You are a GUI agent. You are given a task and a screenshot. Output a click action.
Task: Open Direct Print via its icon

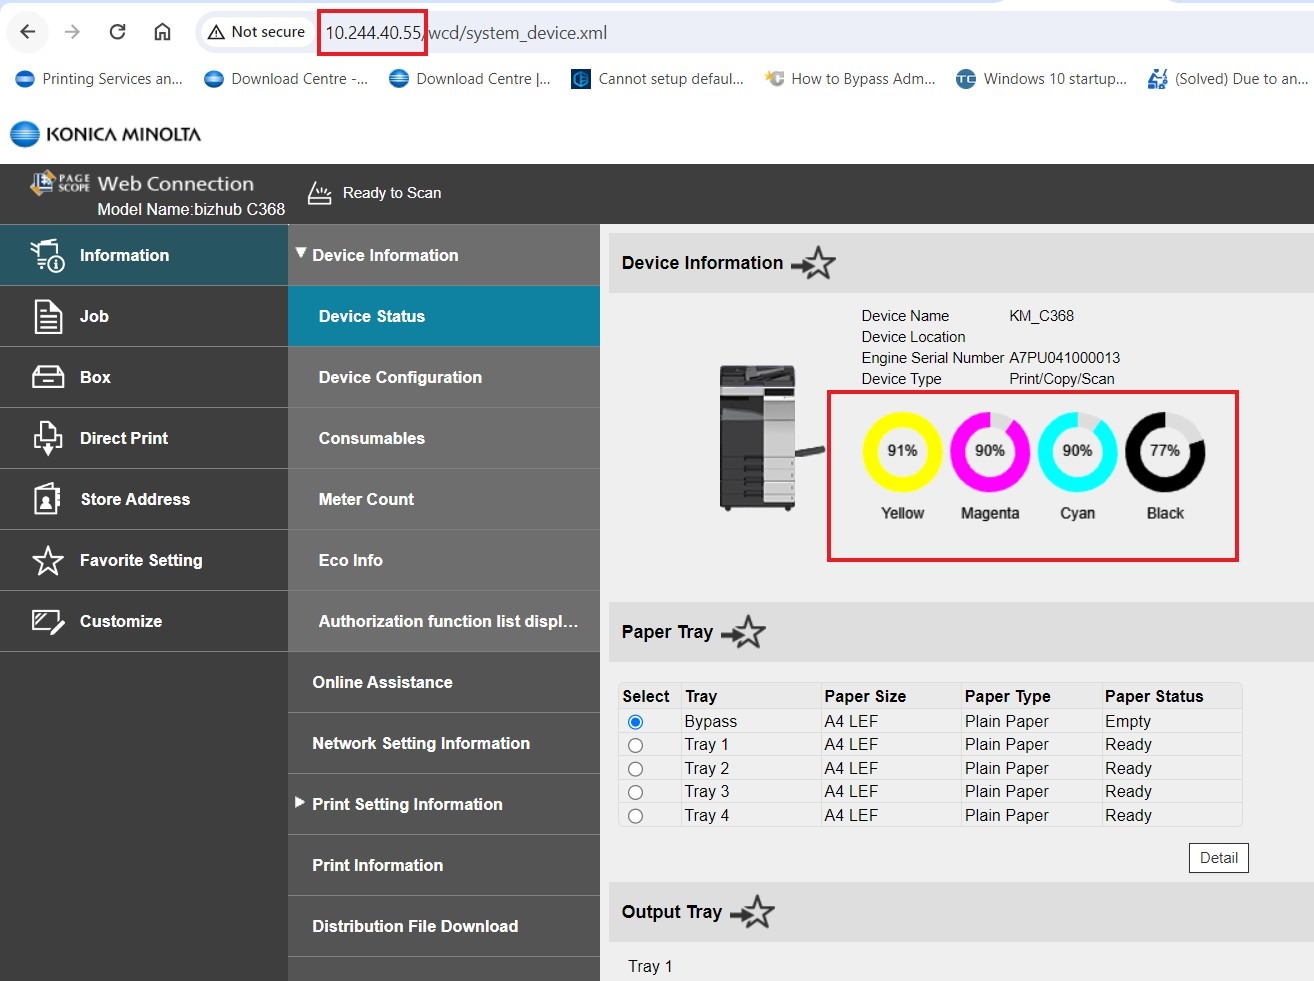click(47, 438)
